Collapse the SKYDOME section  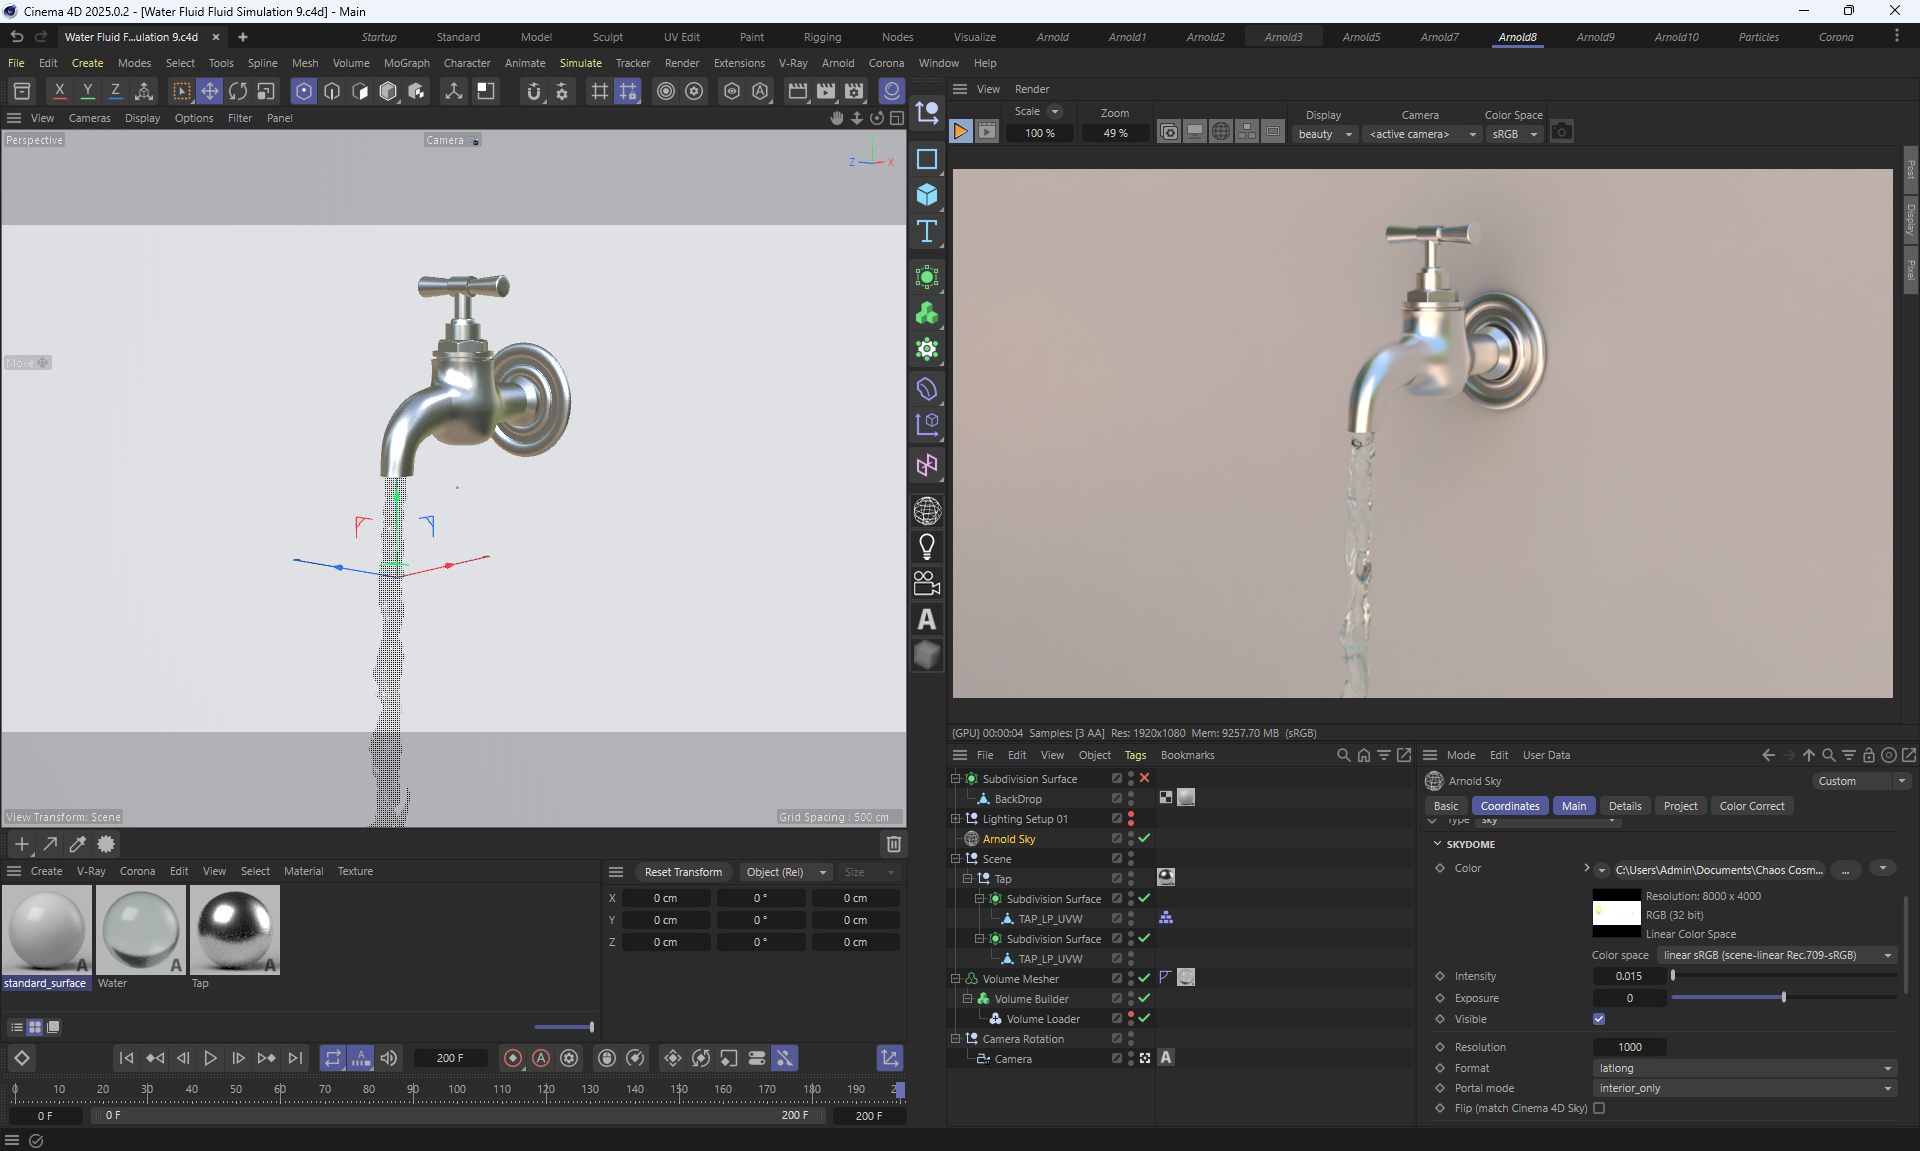click(1438, 844)
